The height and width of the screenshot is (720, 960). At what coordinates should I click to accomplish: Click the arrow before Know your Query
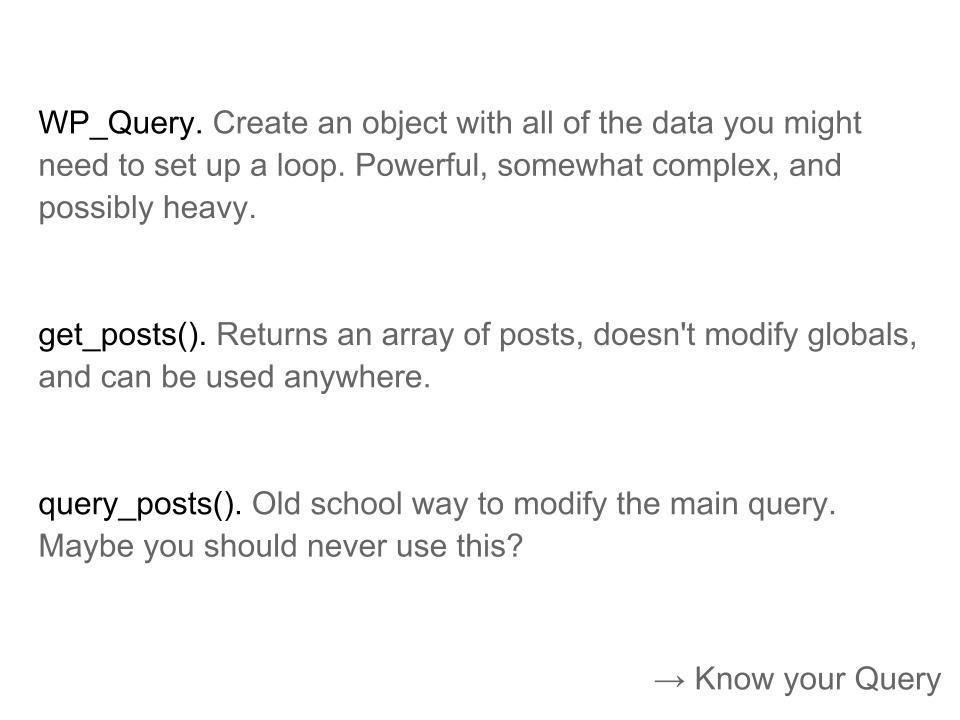point(669,680)
